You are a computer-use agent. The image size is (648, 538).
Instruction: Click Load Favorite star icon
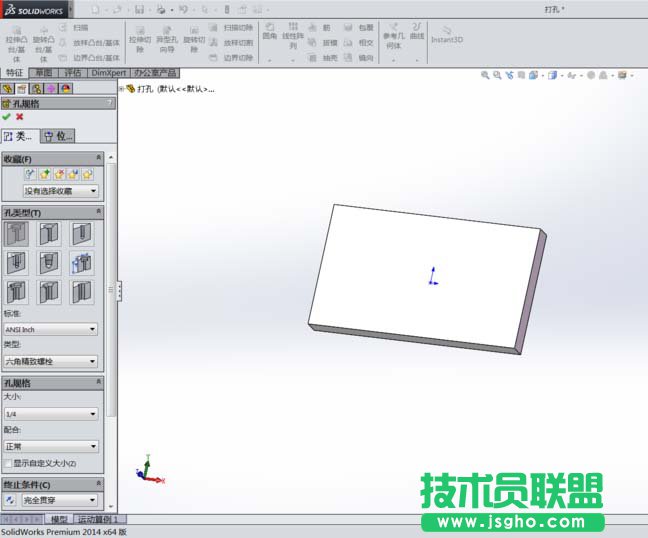(87, 174)
